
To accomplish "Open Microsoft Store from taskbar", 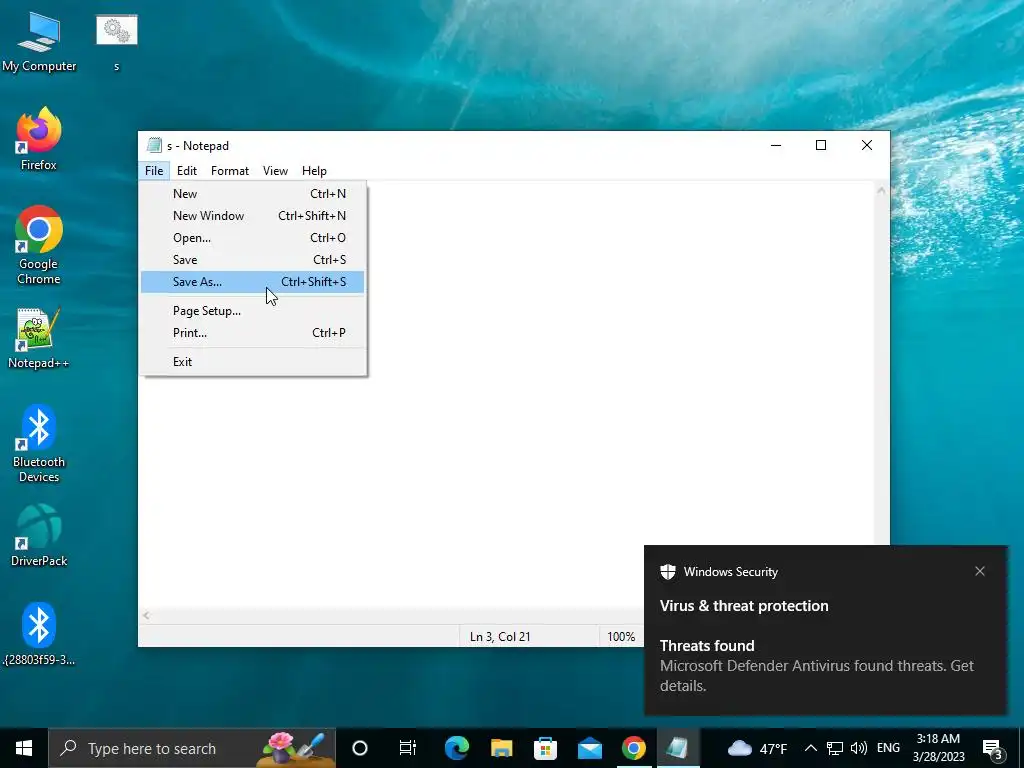I will point(545,748).
